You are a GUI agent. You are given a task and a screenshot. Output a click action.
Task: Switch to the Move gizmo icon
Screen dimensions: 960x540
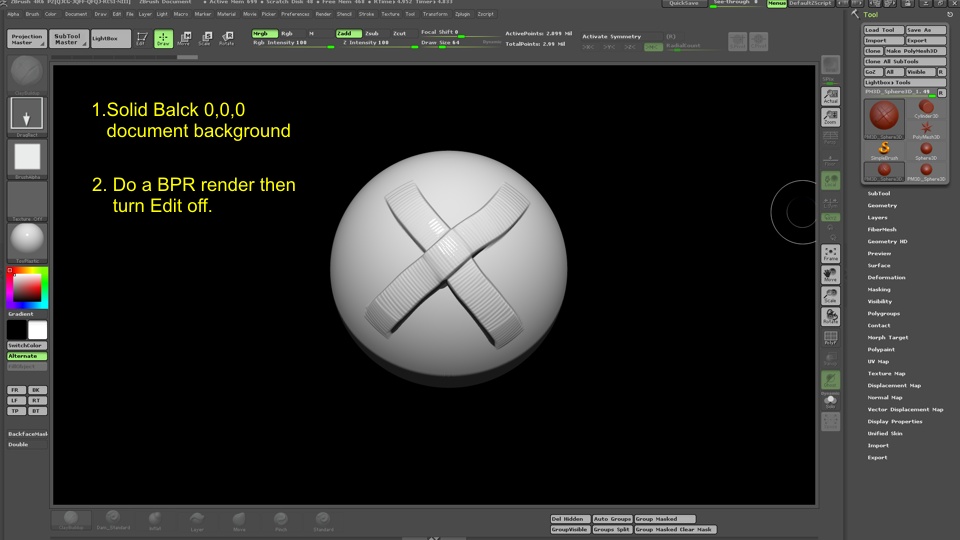184,39
